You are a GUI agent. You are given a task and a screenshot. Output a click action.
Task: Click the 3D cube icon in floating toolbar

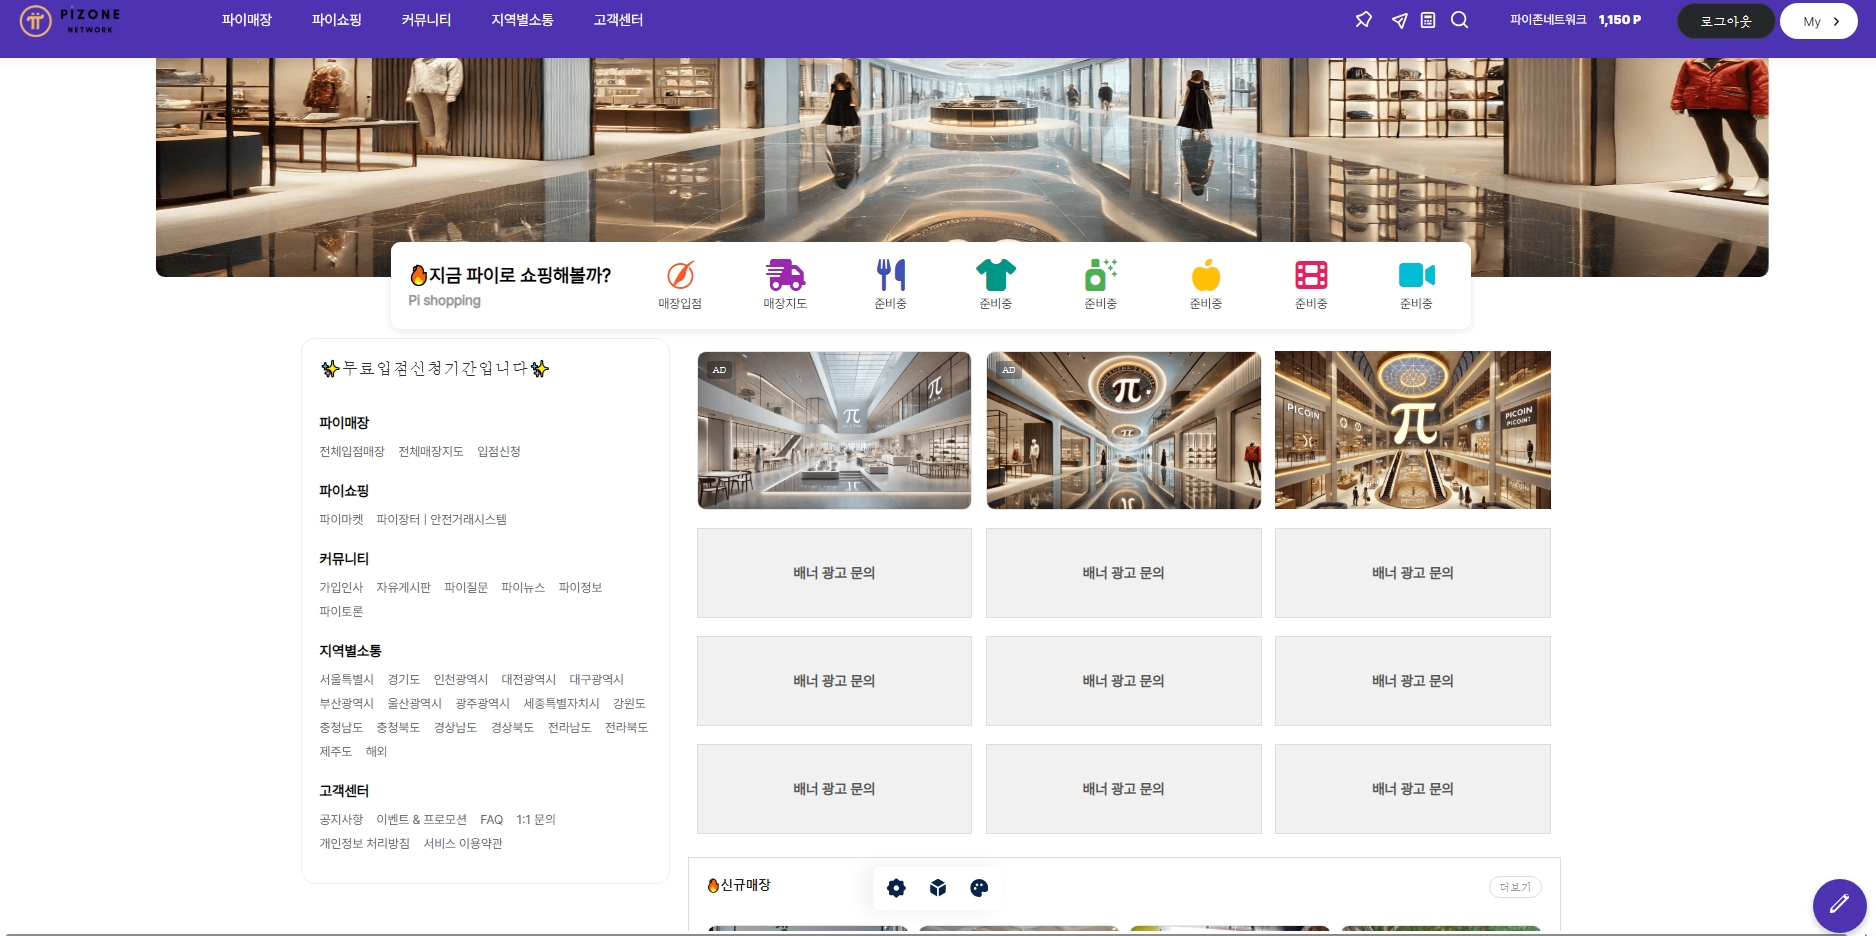938,888
